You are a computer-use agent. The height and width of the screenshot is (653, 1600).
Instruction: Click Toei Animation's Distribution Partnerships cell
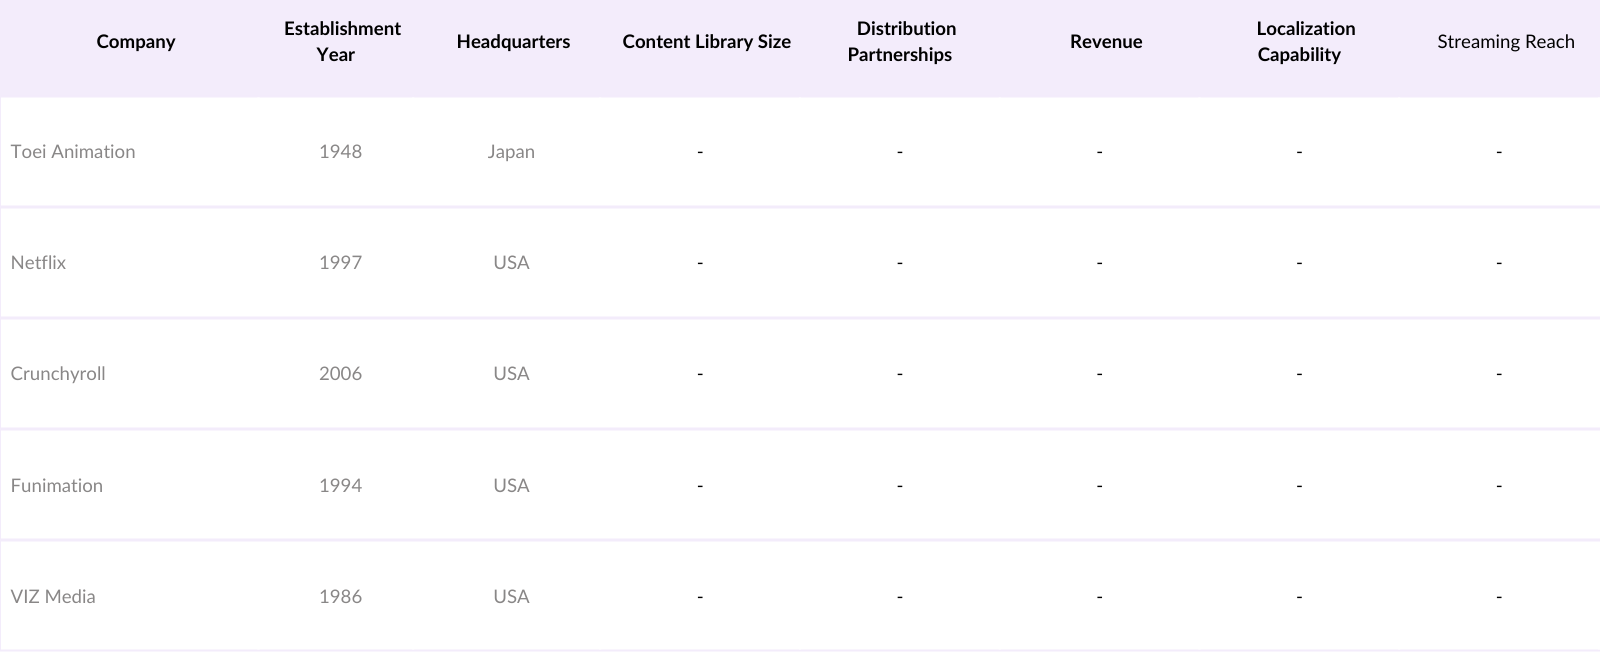tap(900, 152)
